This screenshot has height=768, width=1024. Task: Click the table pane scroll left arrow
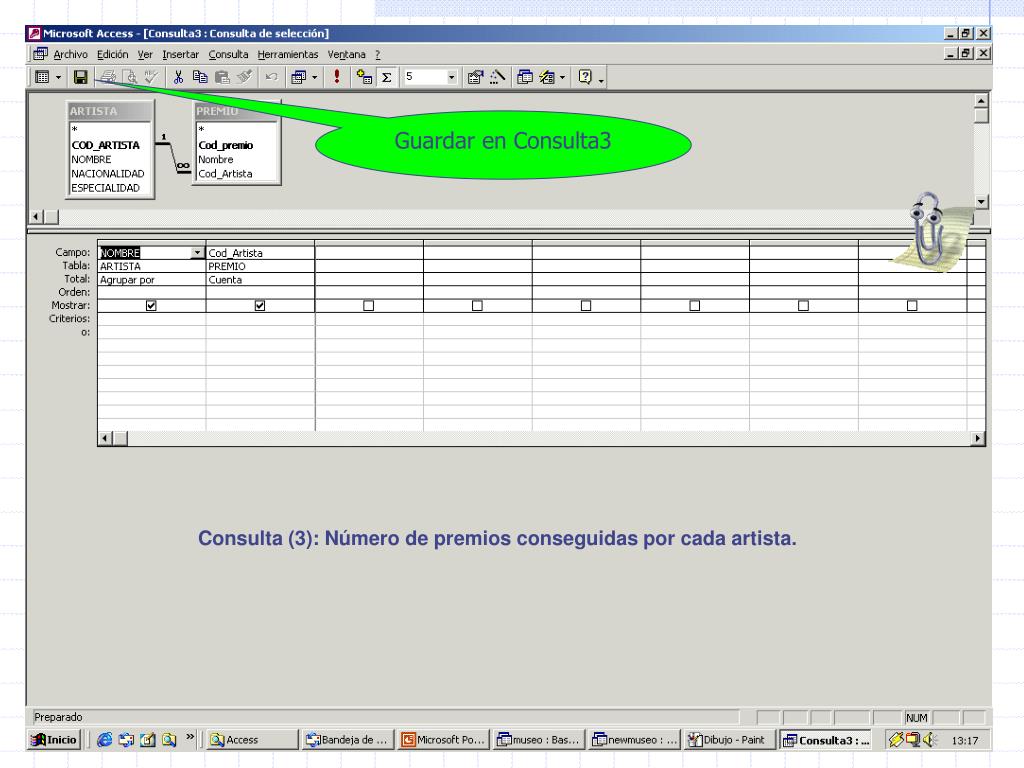(x=37, y=216)
